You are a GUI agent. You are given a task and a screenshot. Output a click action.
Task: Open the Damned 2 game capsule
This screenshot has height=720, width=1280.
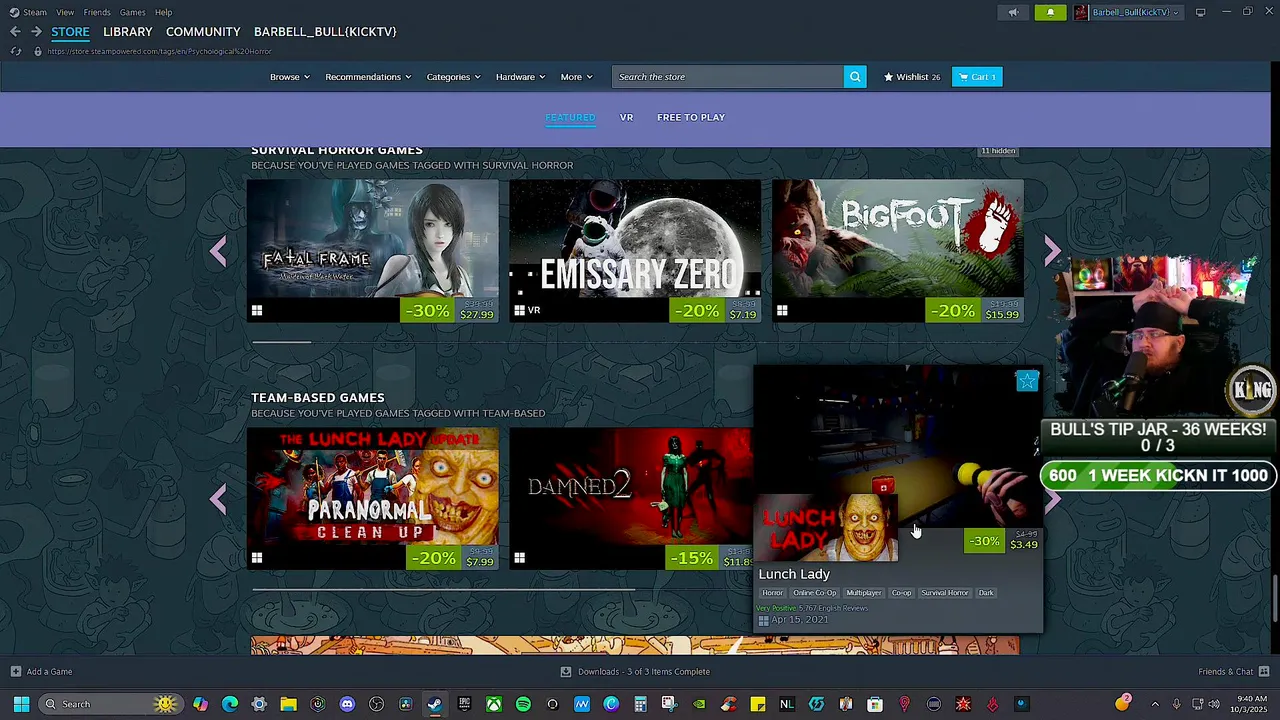point(631,499)
